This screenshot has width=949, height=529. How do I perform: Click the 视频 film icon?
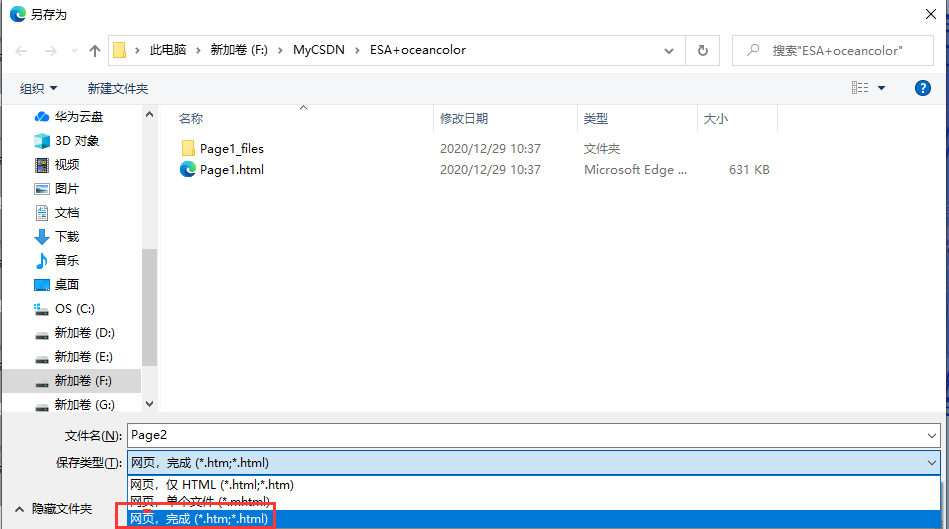tap(42, 165)
